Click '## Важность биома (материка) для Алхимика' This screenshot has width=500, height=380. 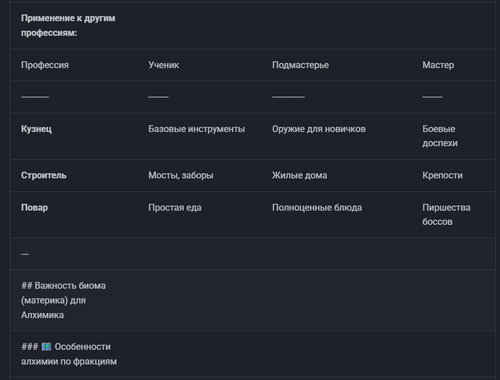[63, 300]
